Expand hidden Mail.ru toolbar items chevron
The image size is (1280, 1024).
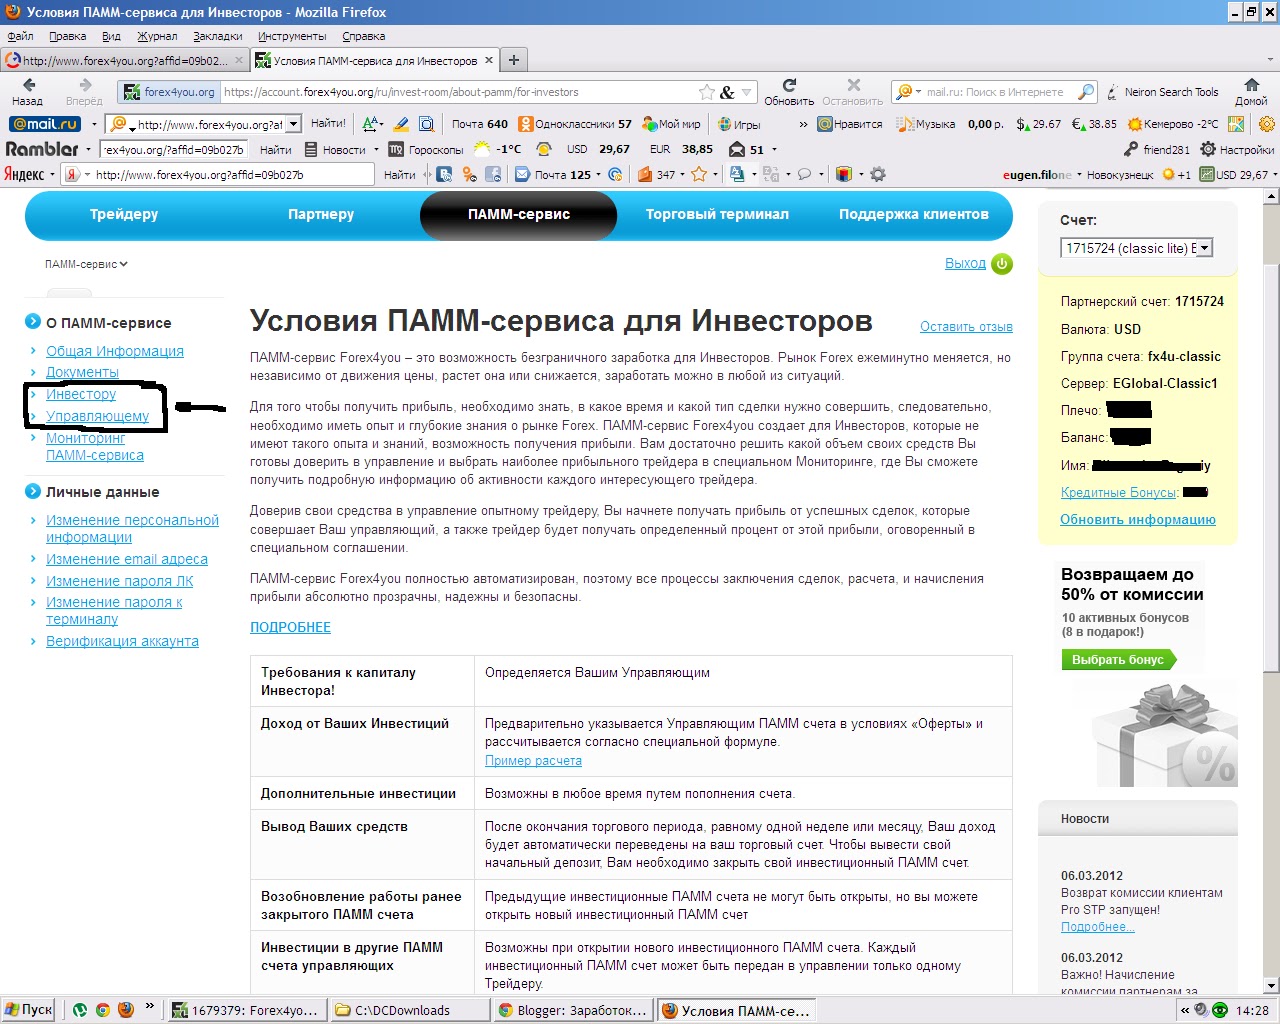pyautogui.click(x=803, y=125)
